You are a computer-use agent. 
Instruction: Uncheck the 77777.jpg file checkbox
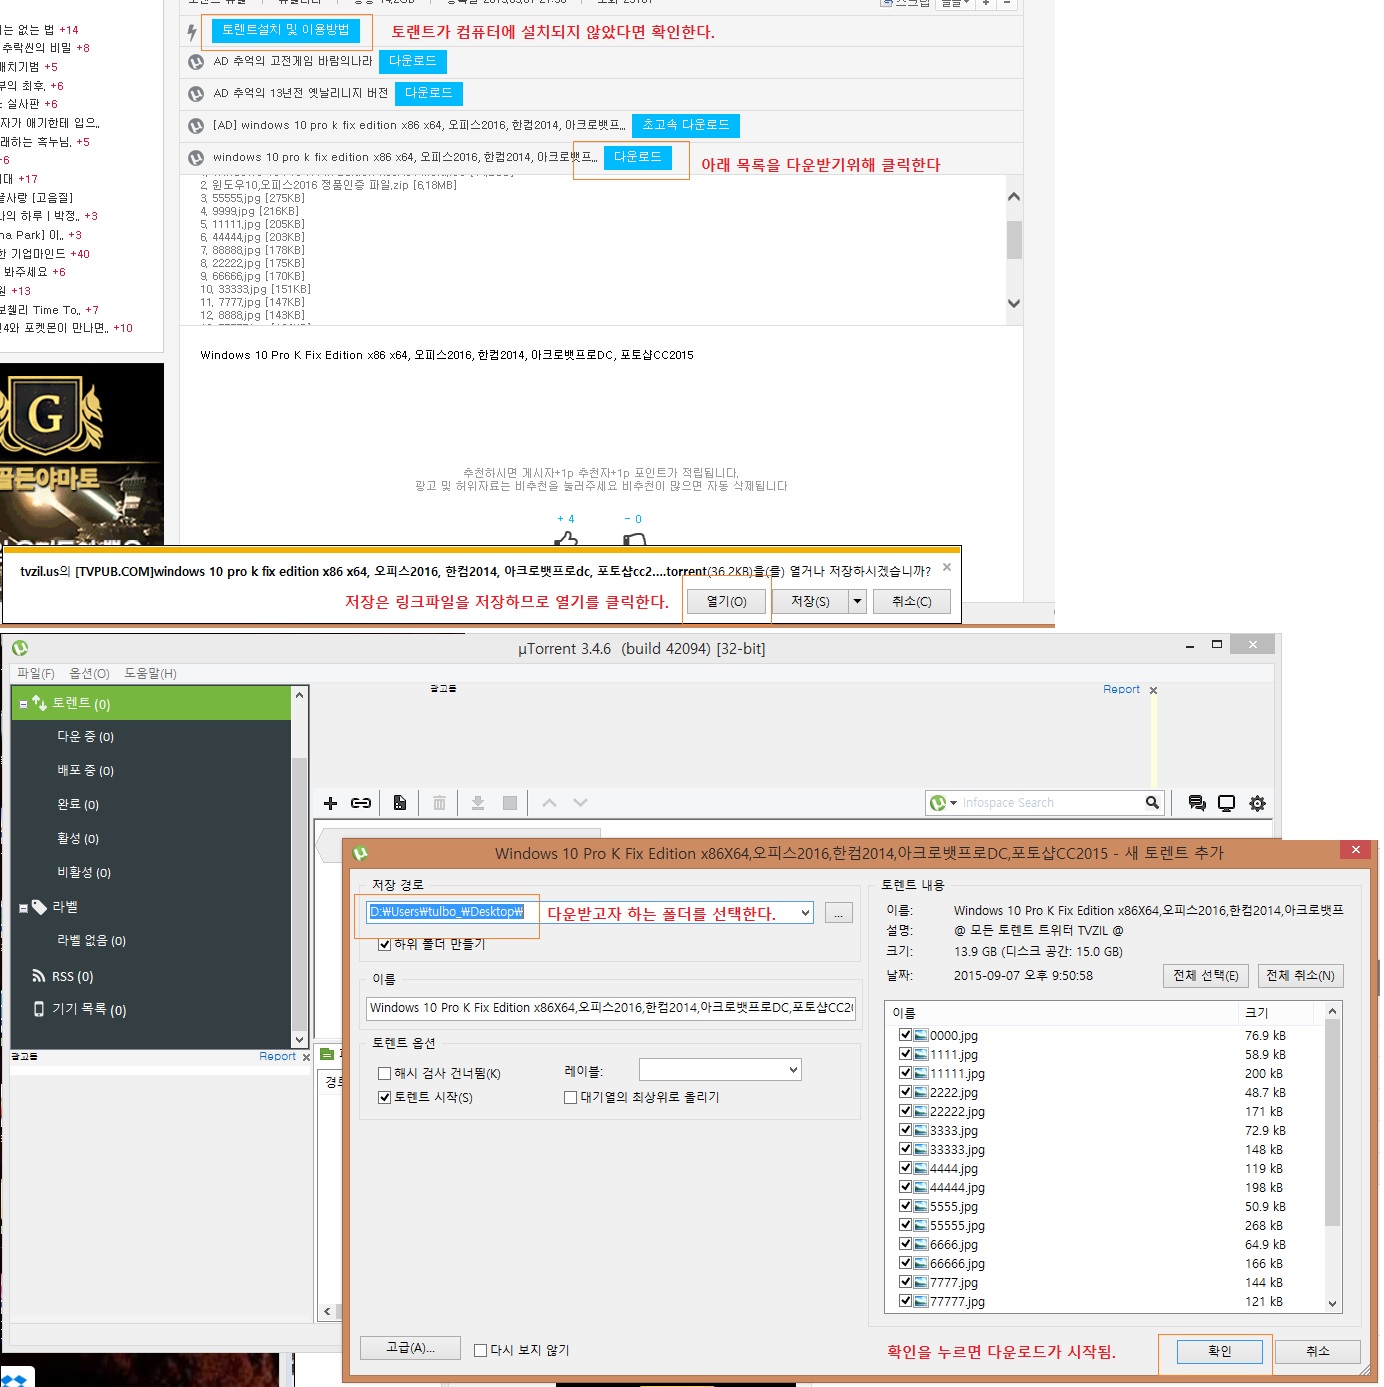[x=905, y=1301]
